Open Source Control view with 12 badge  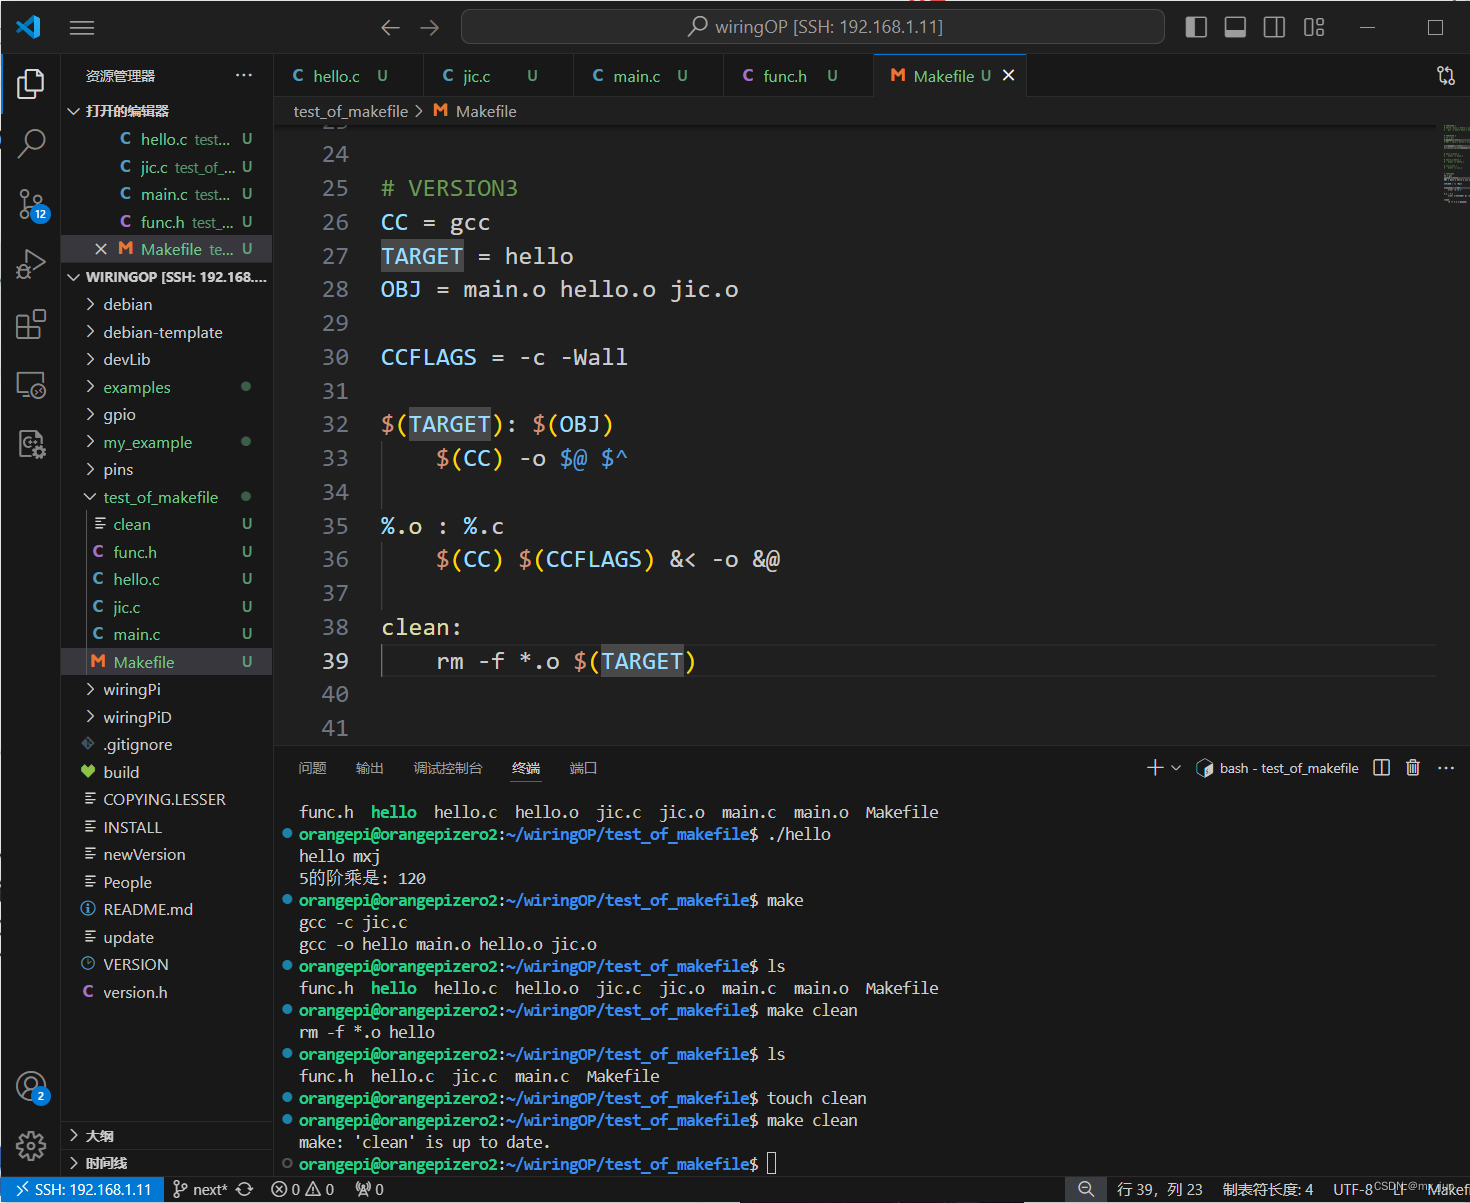[31, 205]
